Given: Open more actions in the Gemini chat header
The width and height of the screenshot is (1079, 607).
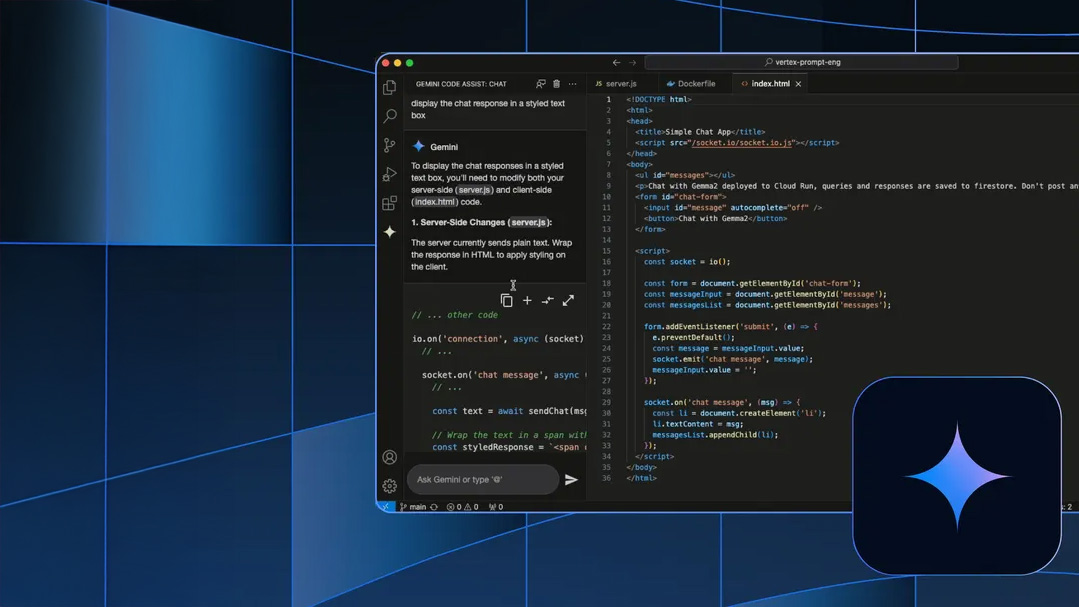Looking at the screenshot, I should (573, 84).
